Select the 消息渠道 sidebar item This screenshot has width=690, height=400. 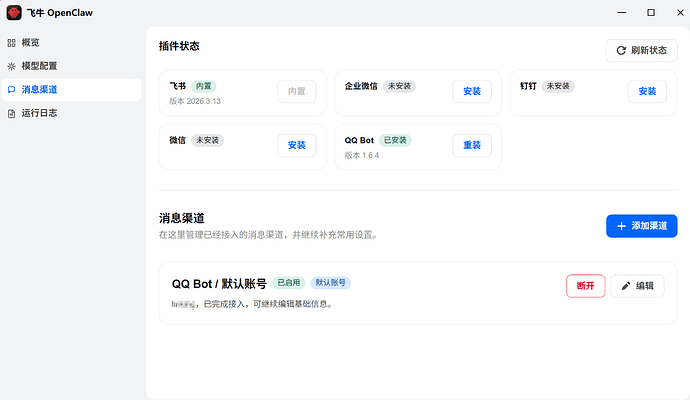[x=71, y=90]
